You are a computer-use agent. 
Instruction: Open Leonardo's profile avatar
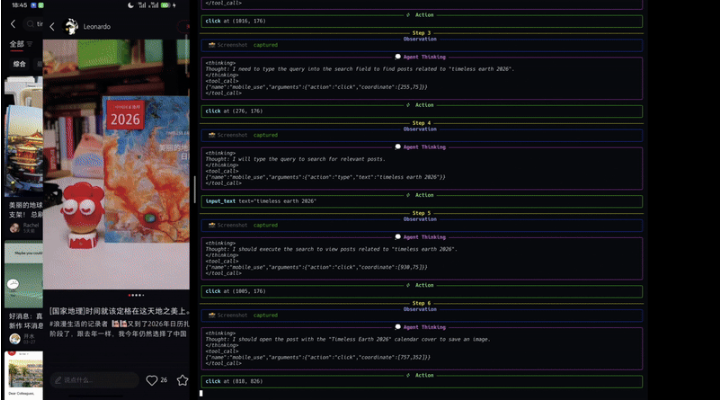pos(71,26)
